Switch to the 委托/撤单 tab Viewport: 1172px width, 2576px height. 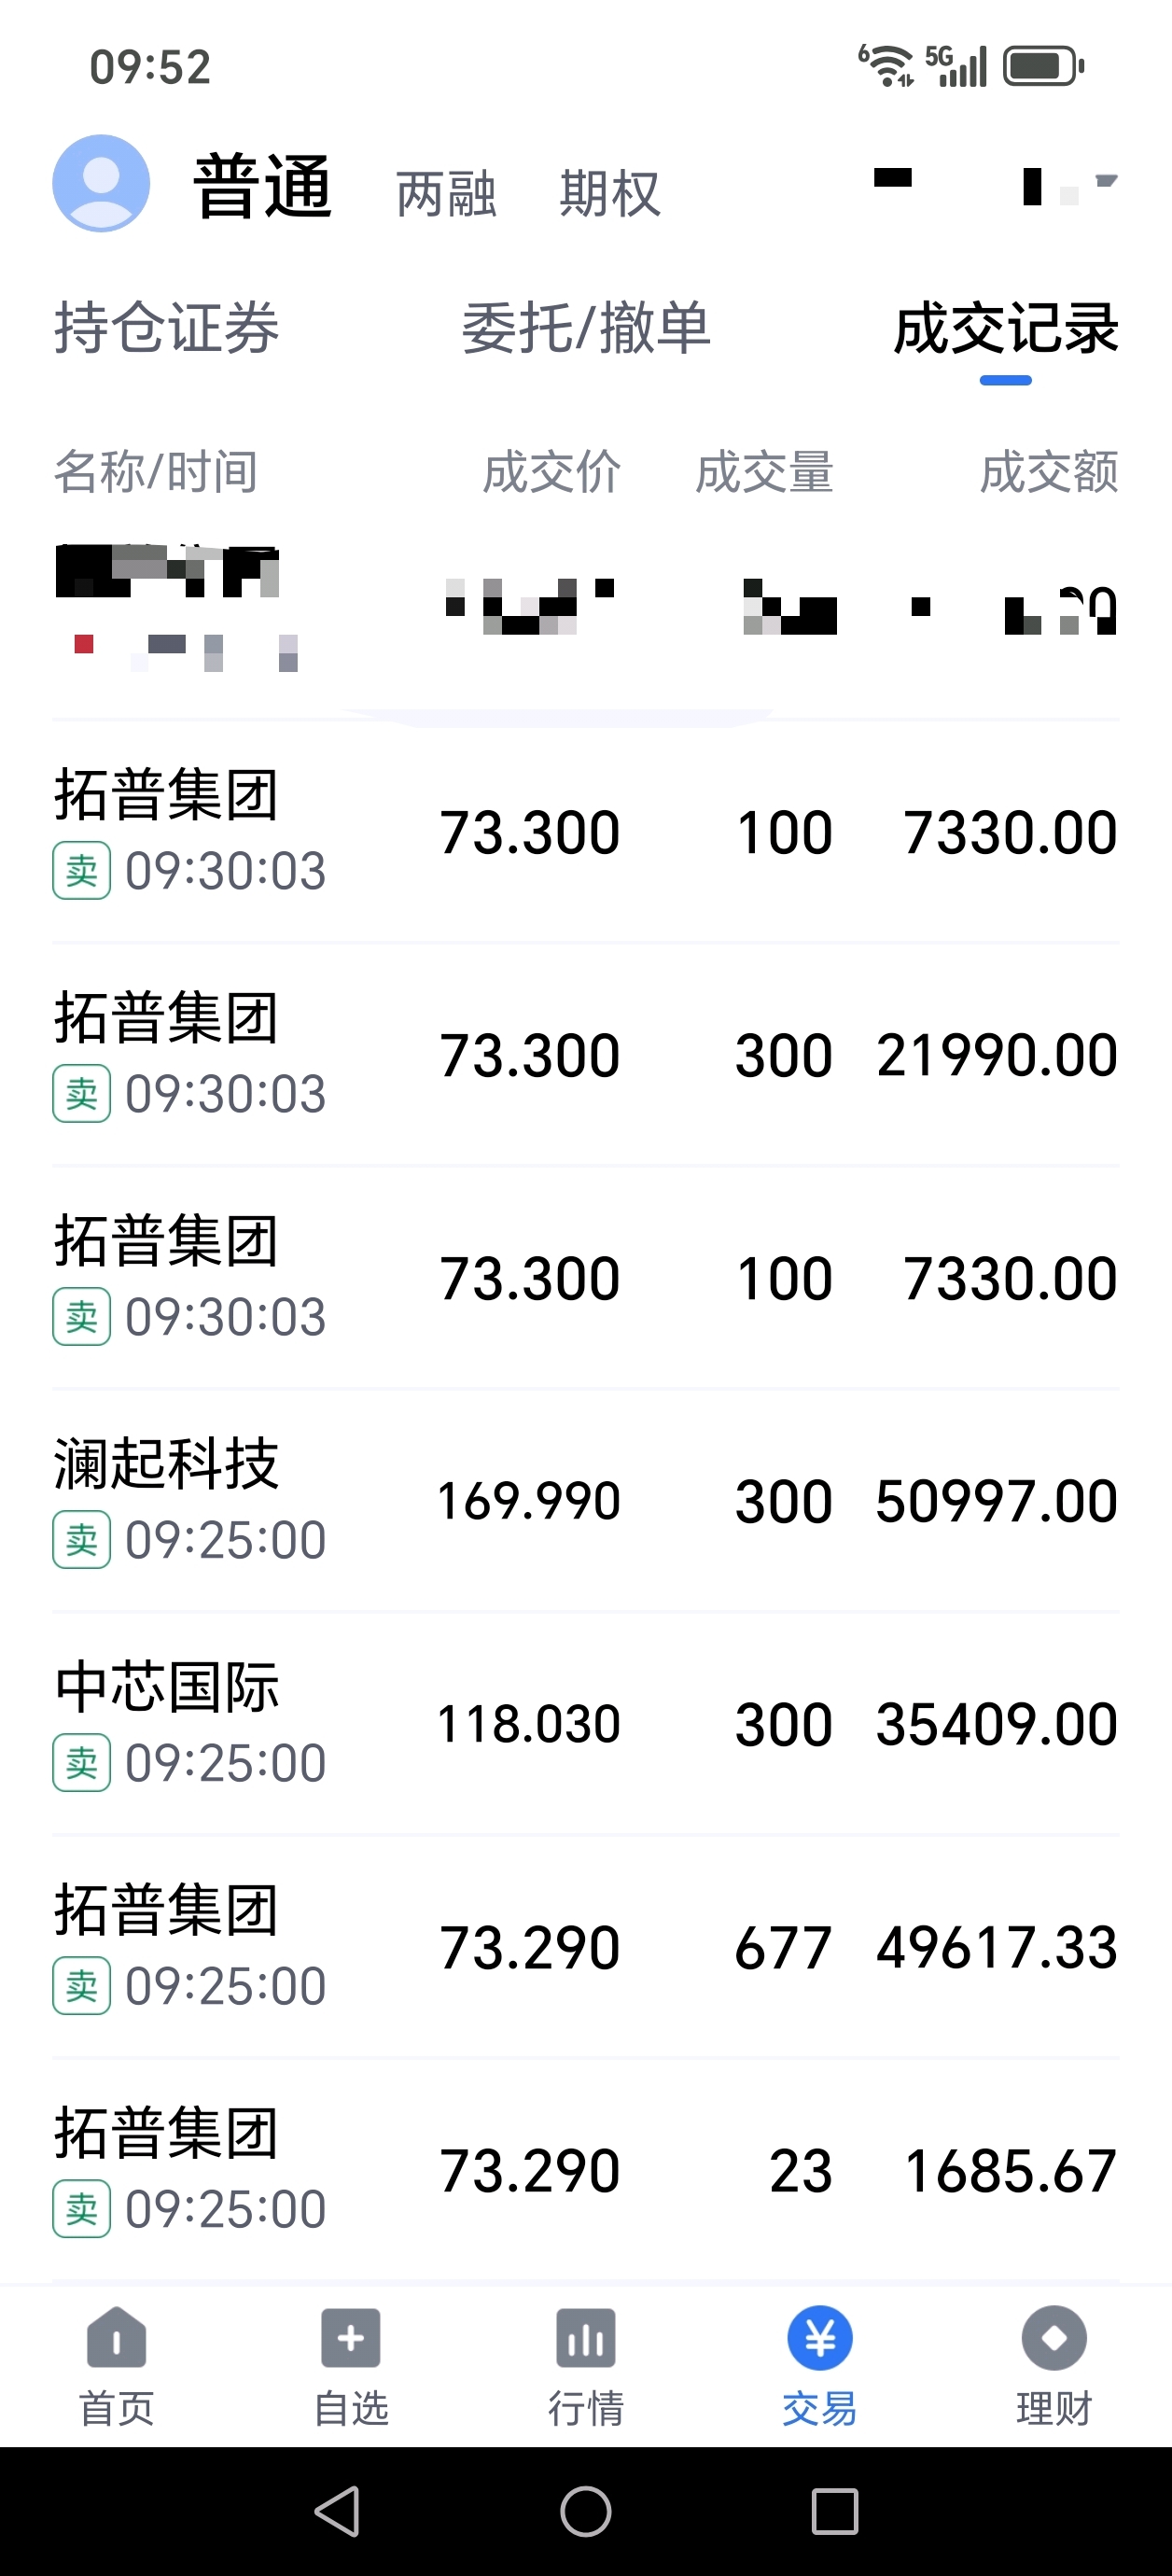pos(586,328)
